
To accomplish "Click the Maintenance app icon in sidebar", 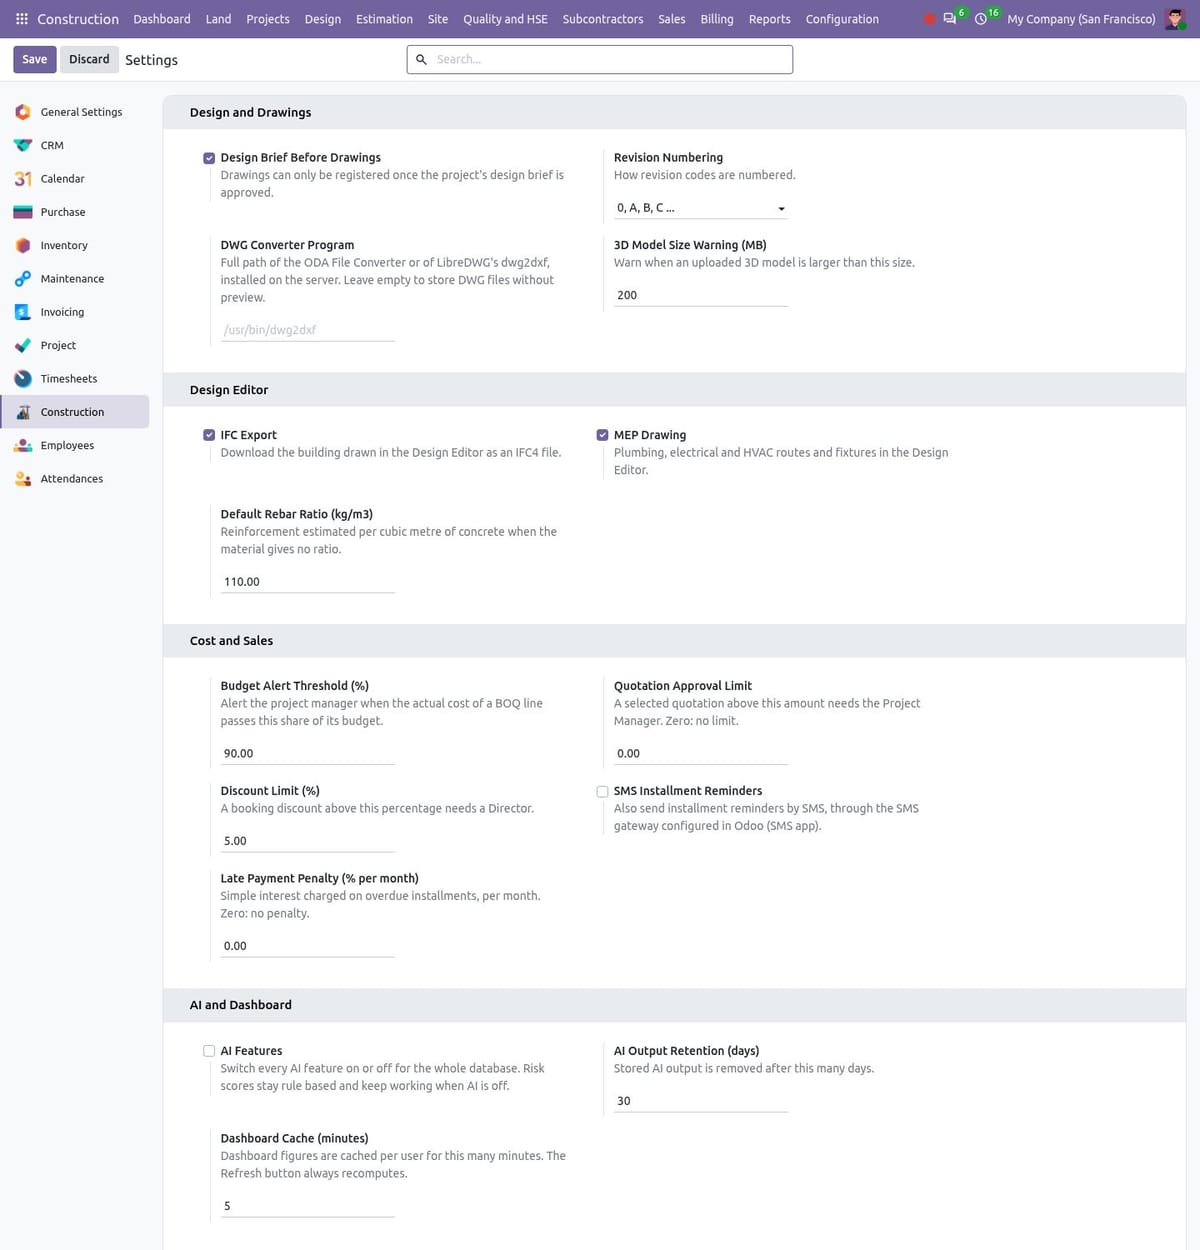I will point(23,279).
